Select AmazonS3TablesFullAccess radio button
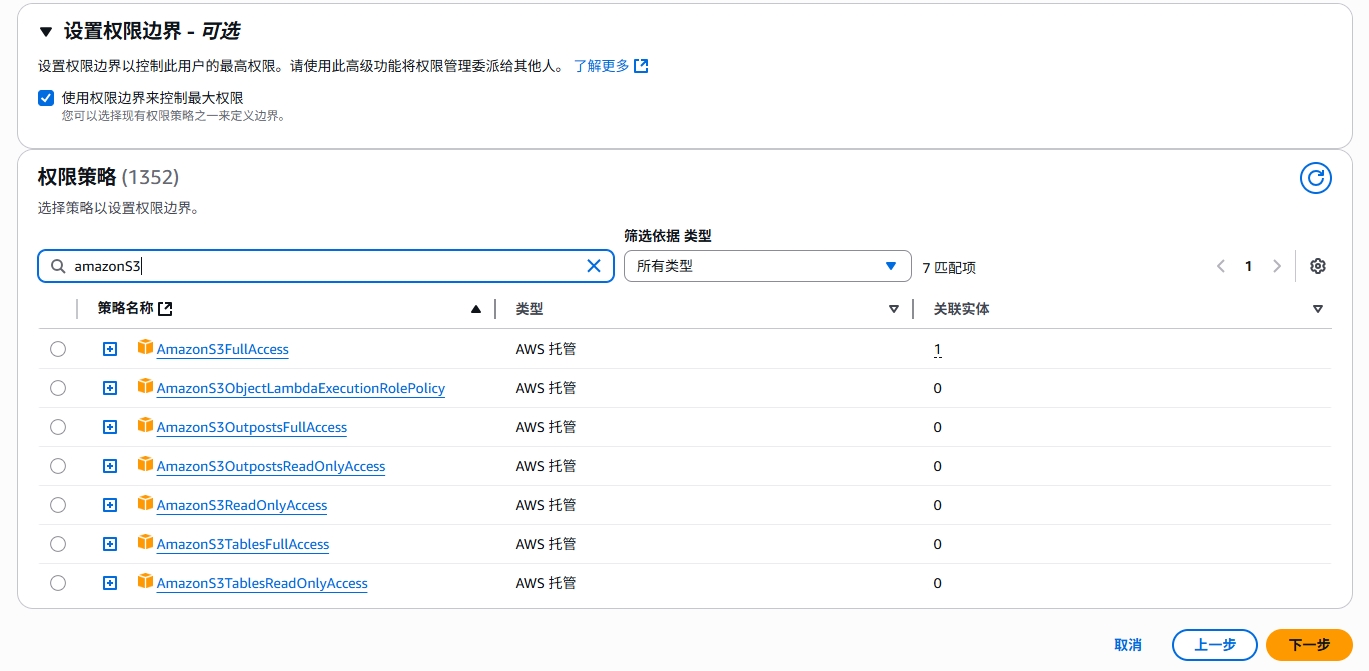The height and width of the screenshot is (671, 1369). (x=58, y=544)
